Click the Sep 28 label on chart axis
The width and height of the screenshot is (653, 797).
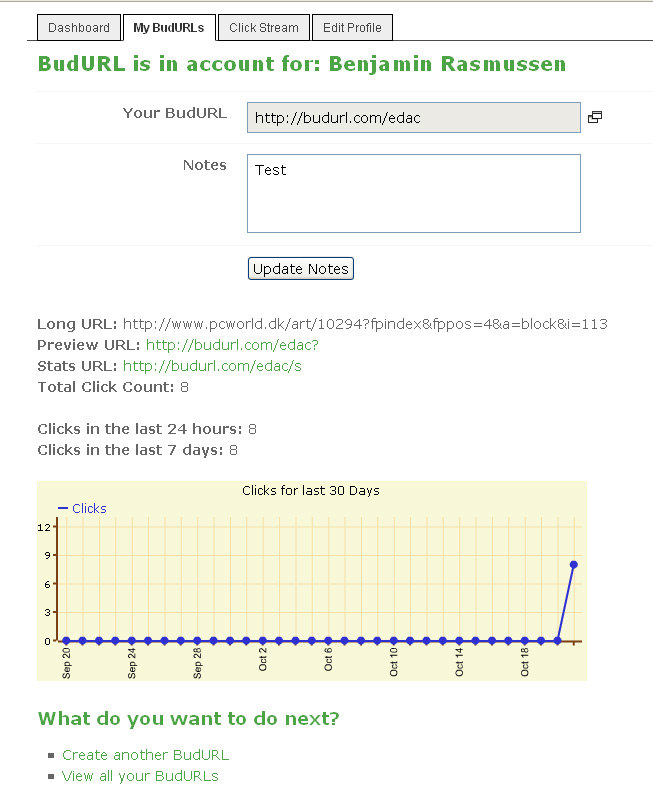198,664
